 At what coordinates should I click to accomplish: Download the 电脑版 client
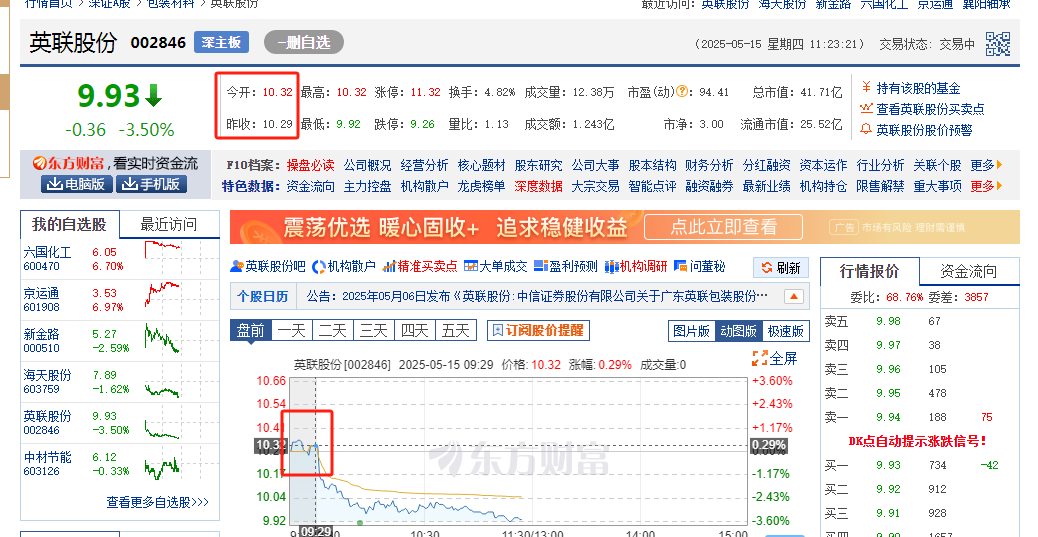(x=77, y=184)
